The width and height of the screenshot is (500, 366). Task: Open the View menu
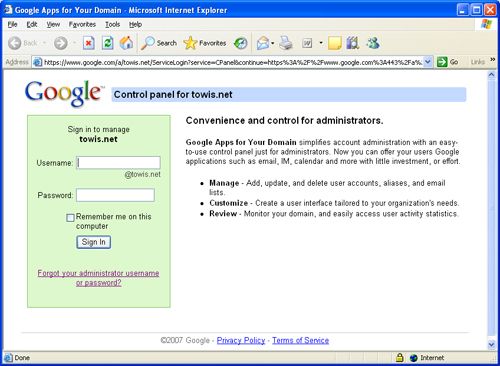point(53,24)
